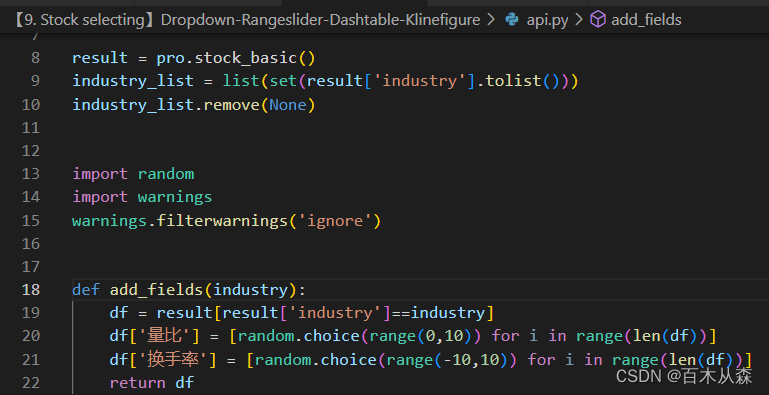Click the Python file icon in the breadcrumb
The height and width of the screenshot is (395, 769).
pyautogui.click(x=512, y=20)
